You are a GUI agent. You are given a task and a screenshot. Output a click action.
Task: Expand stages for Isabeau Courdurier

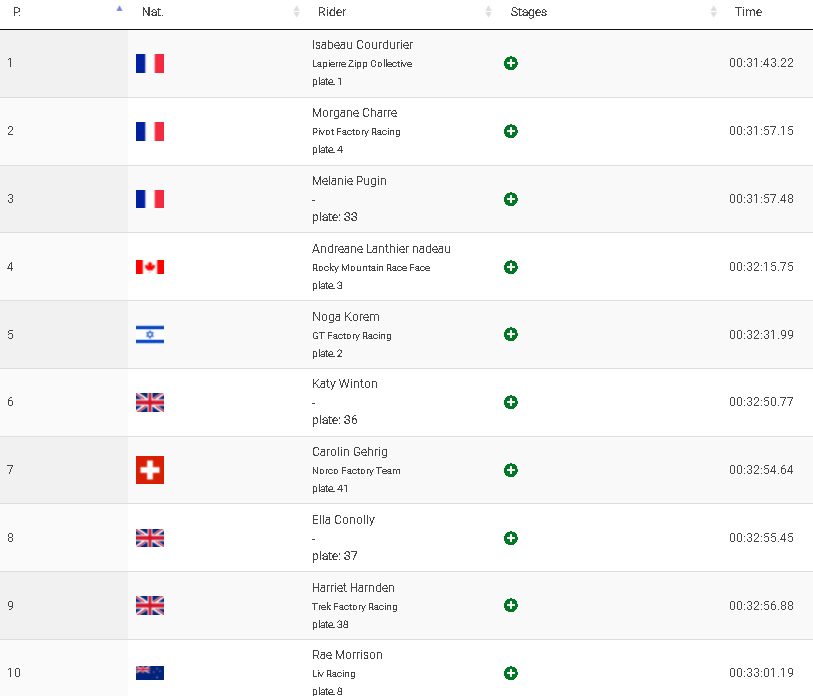pyautogui.click(x=511, y=63)
